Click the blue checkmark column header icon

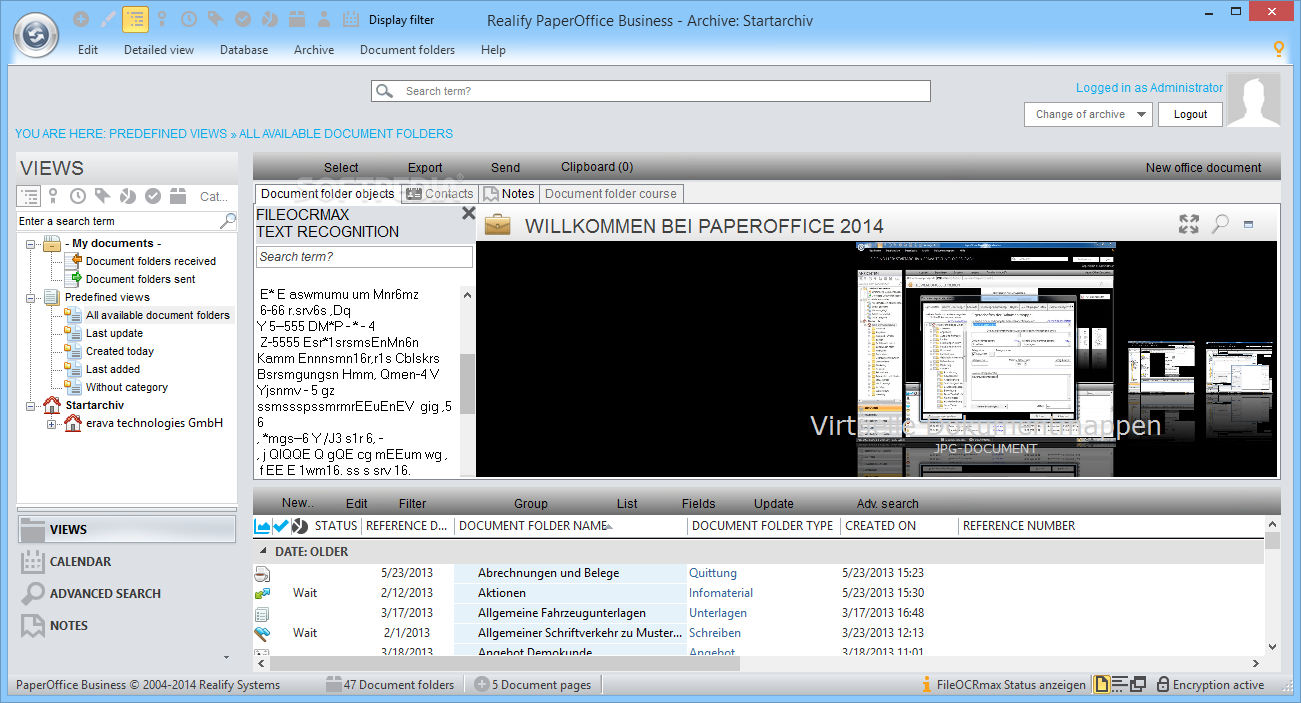point(281,525)
